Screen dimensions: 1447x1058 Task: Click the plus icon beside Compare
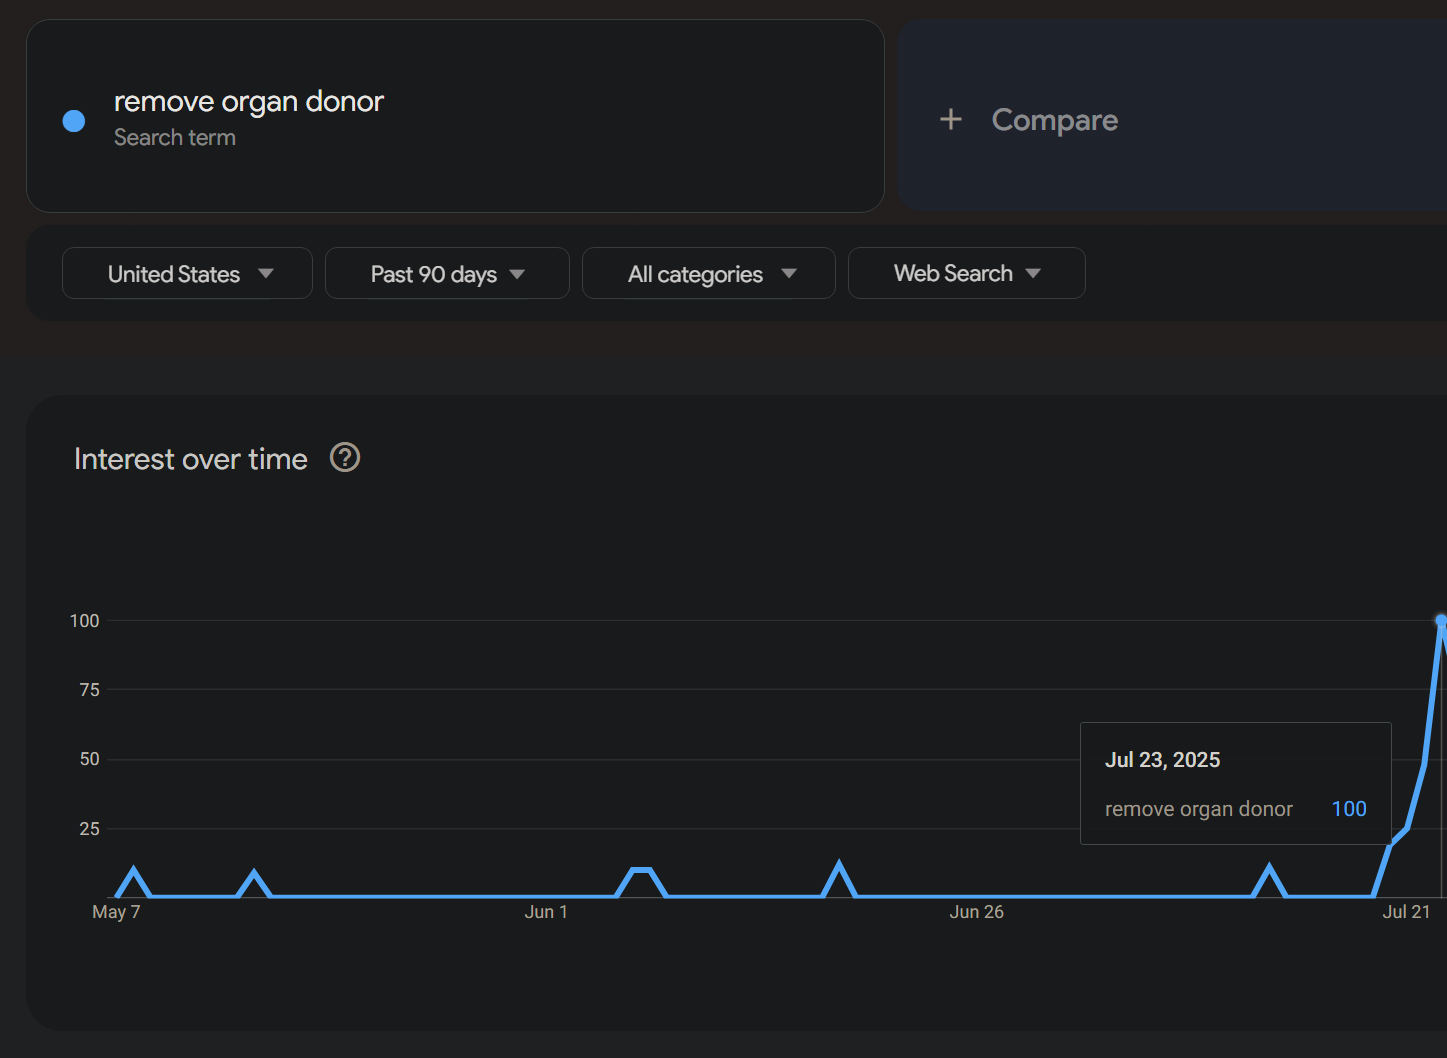[951, 120]
